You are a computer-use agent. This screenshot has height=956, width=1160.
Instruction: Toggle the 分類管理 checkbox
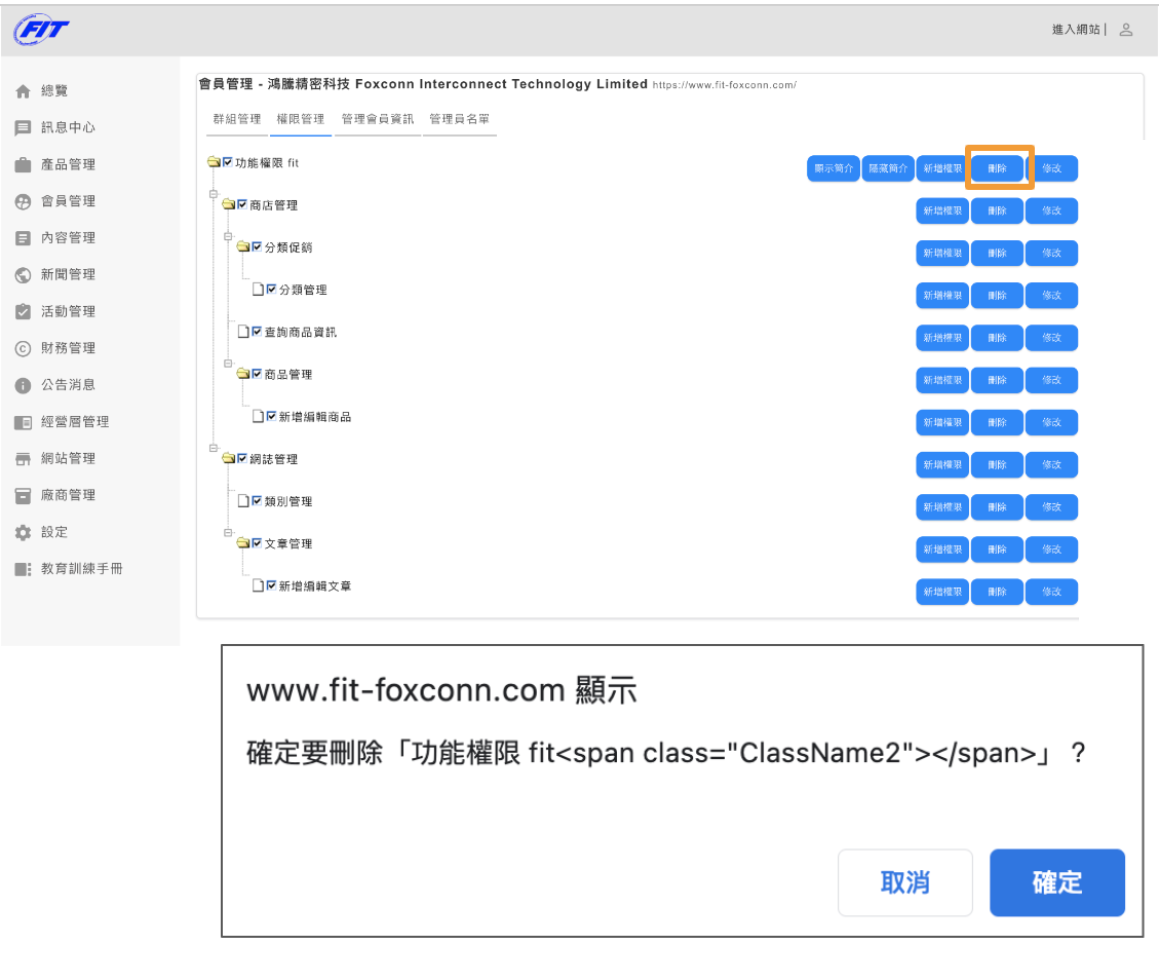click(272, 289)
